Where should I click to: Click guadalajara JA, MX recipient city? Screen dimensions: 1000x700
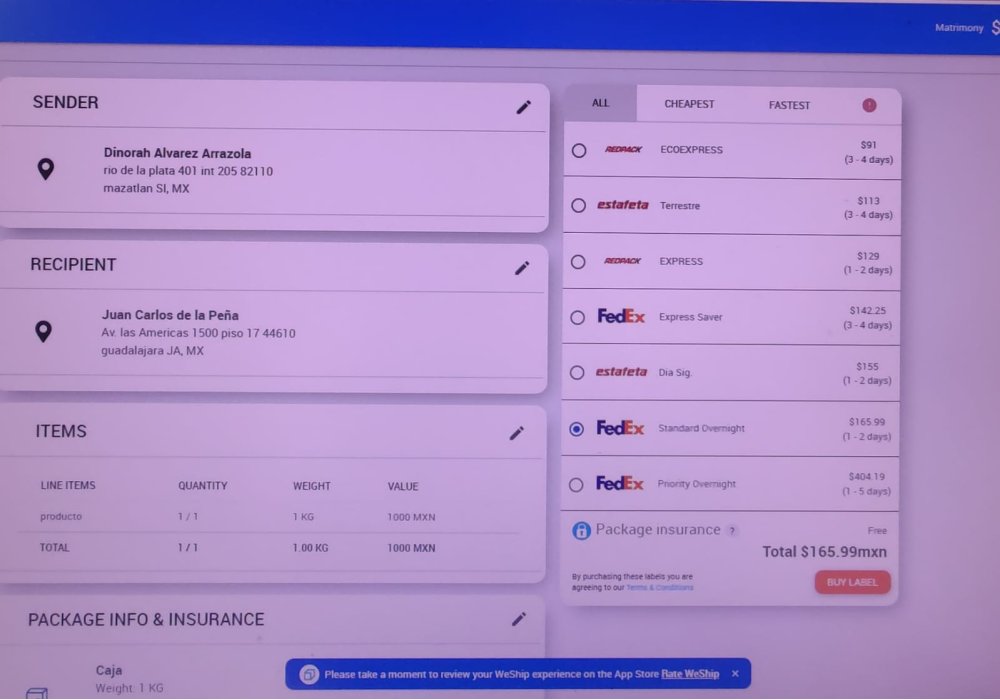[x=152, y=351]
